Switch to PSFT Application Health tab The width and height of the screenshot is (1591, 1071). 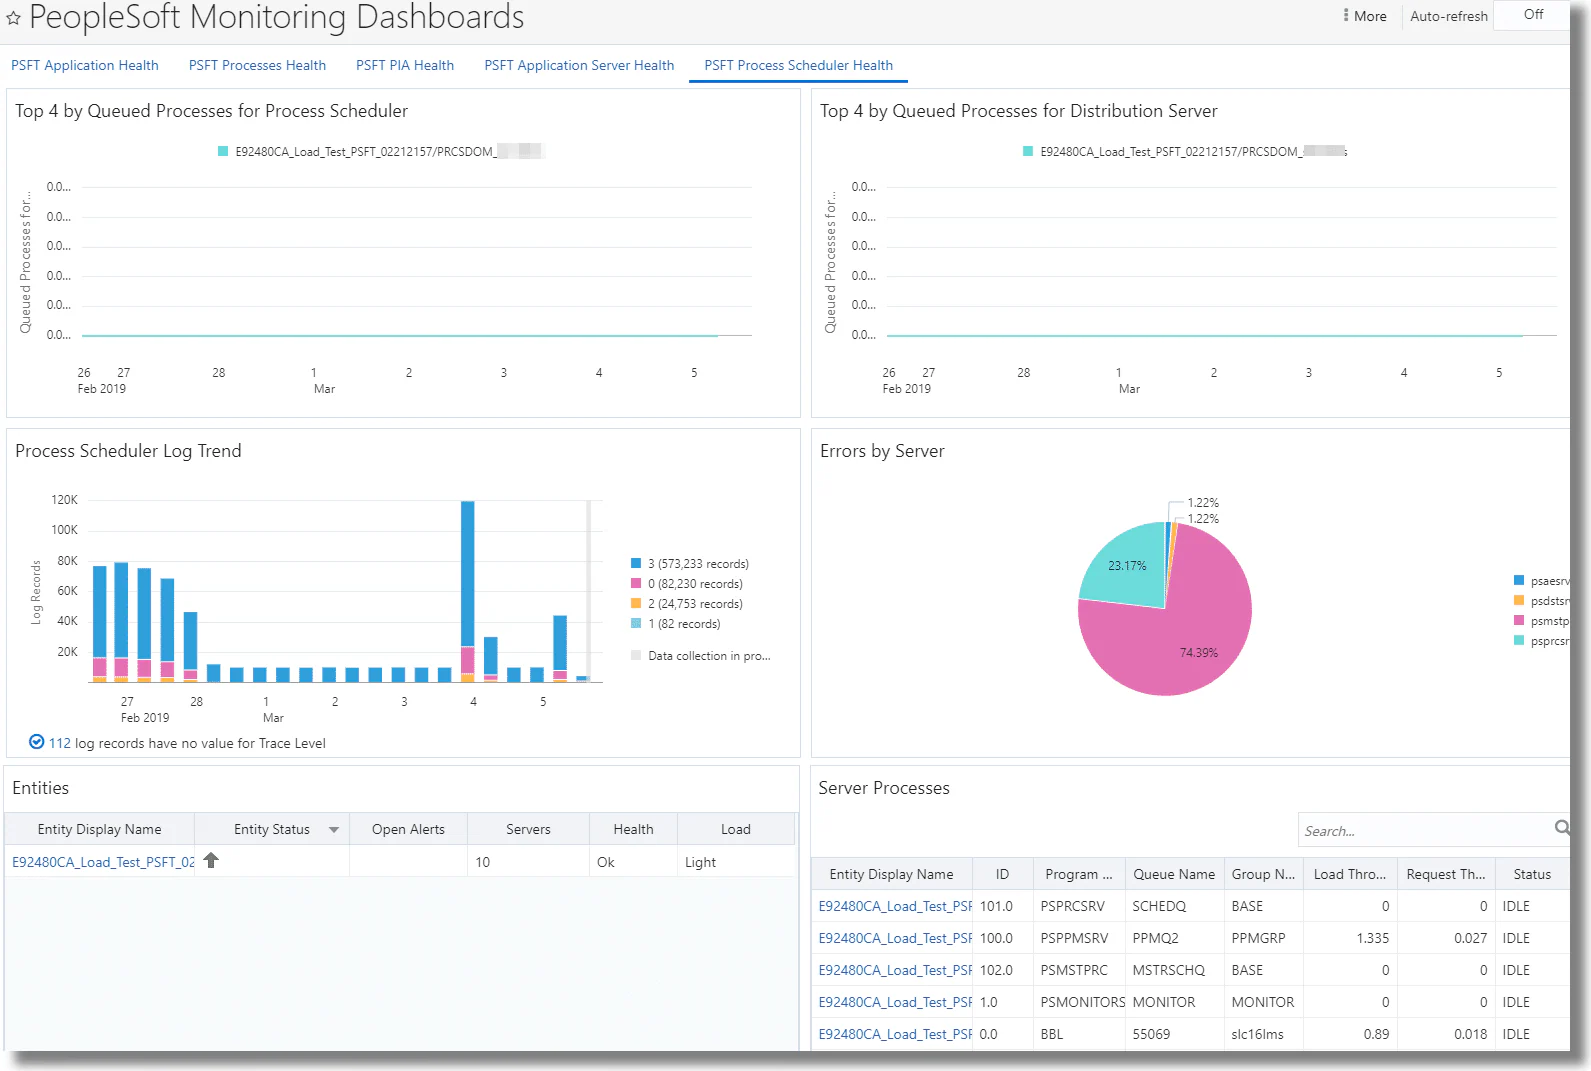pyautogui.click(x=85, y=65)
